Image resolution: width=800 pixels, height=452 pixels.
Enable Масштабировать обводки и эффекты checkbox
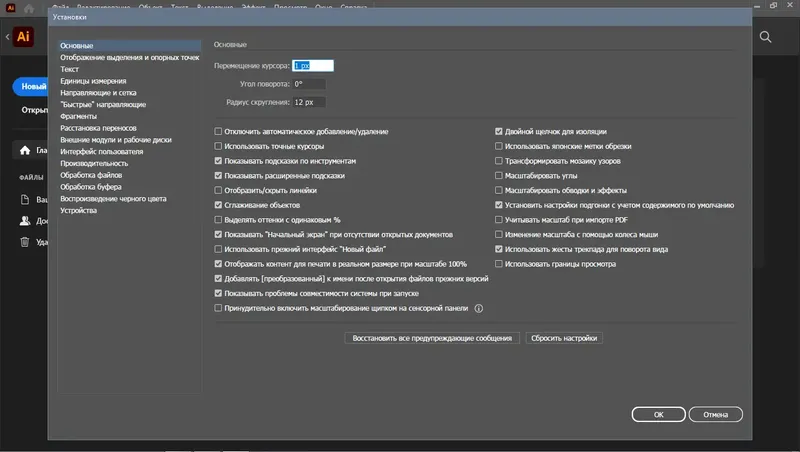pos(499,190)
